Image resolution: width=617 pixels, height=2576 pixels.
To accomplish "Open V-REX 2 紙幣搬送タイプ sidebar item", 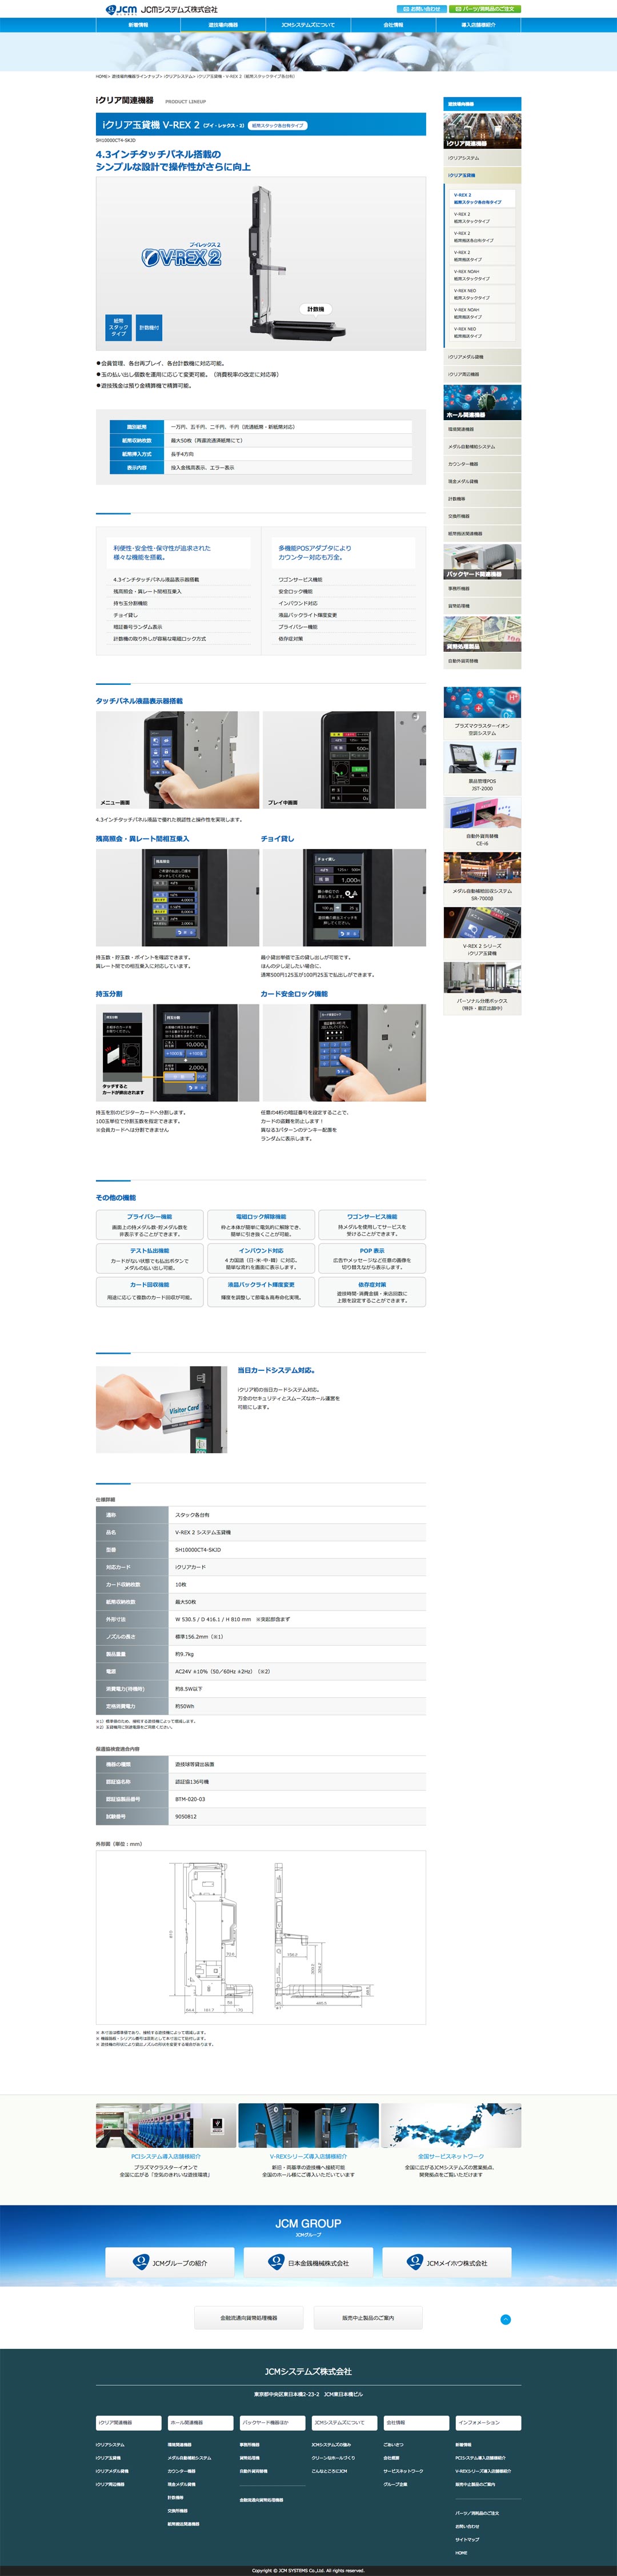I will coord(482,256).
